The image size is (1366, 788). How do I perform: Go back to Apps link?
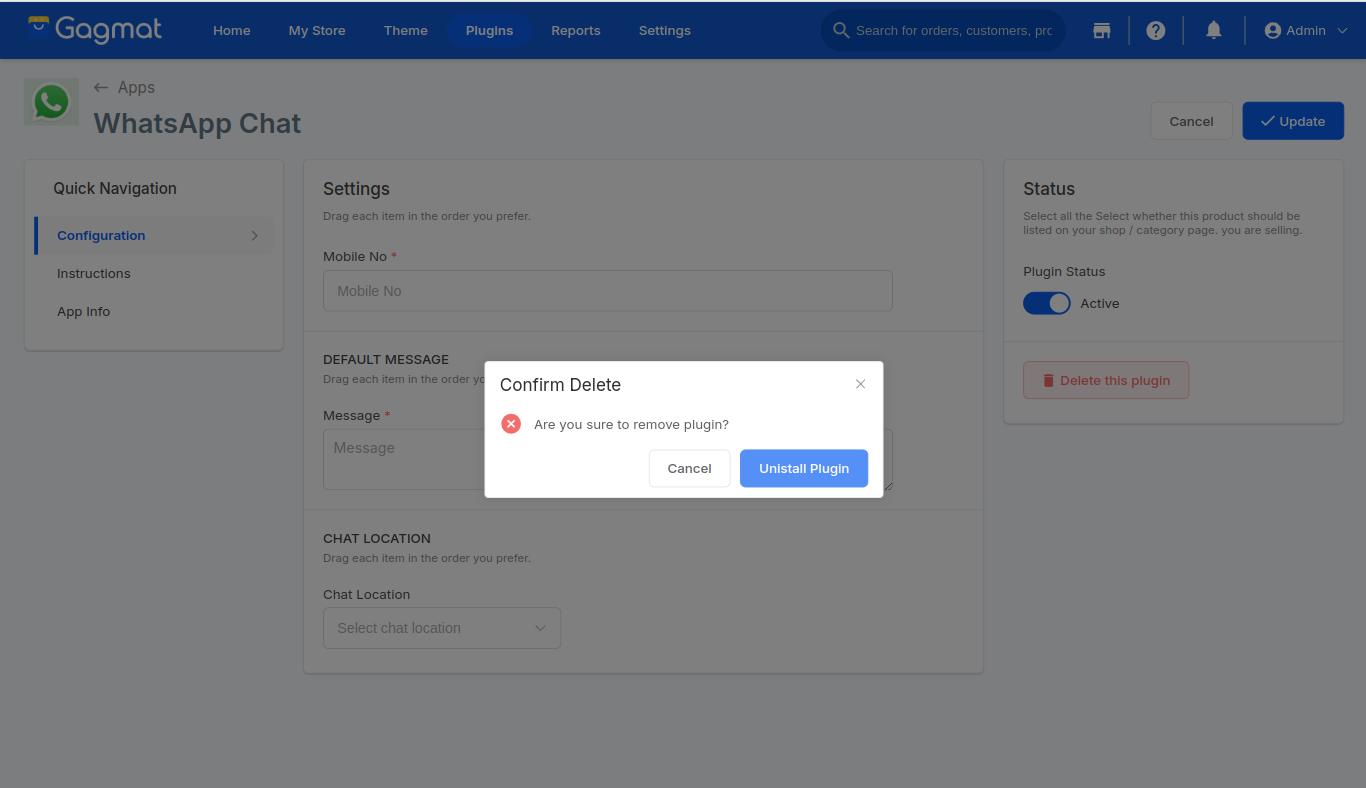pos(136,88)
